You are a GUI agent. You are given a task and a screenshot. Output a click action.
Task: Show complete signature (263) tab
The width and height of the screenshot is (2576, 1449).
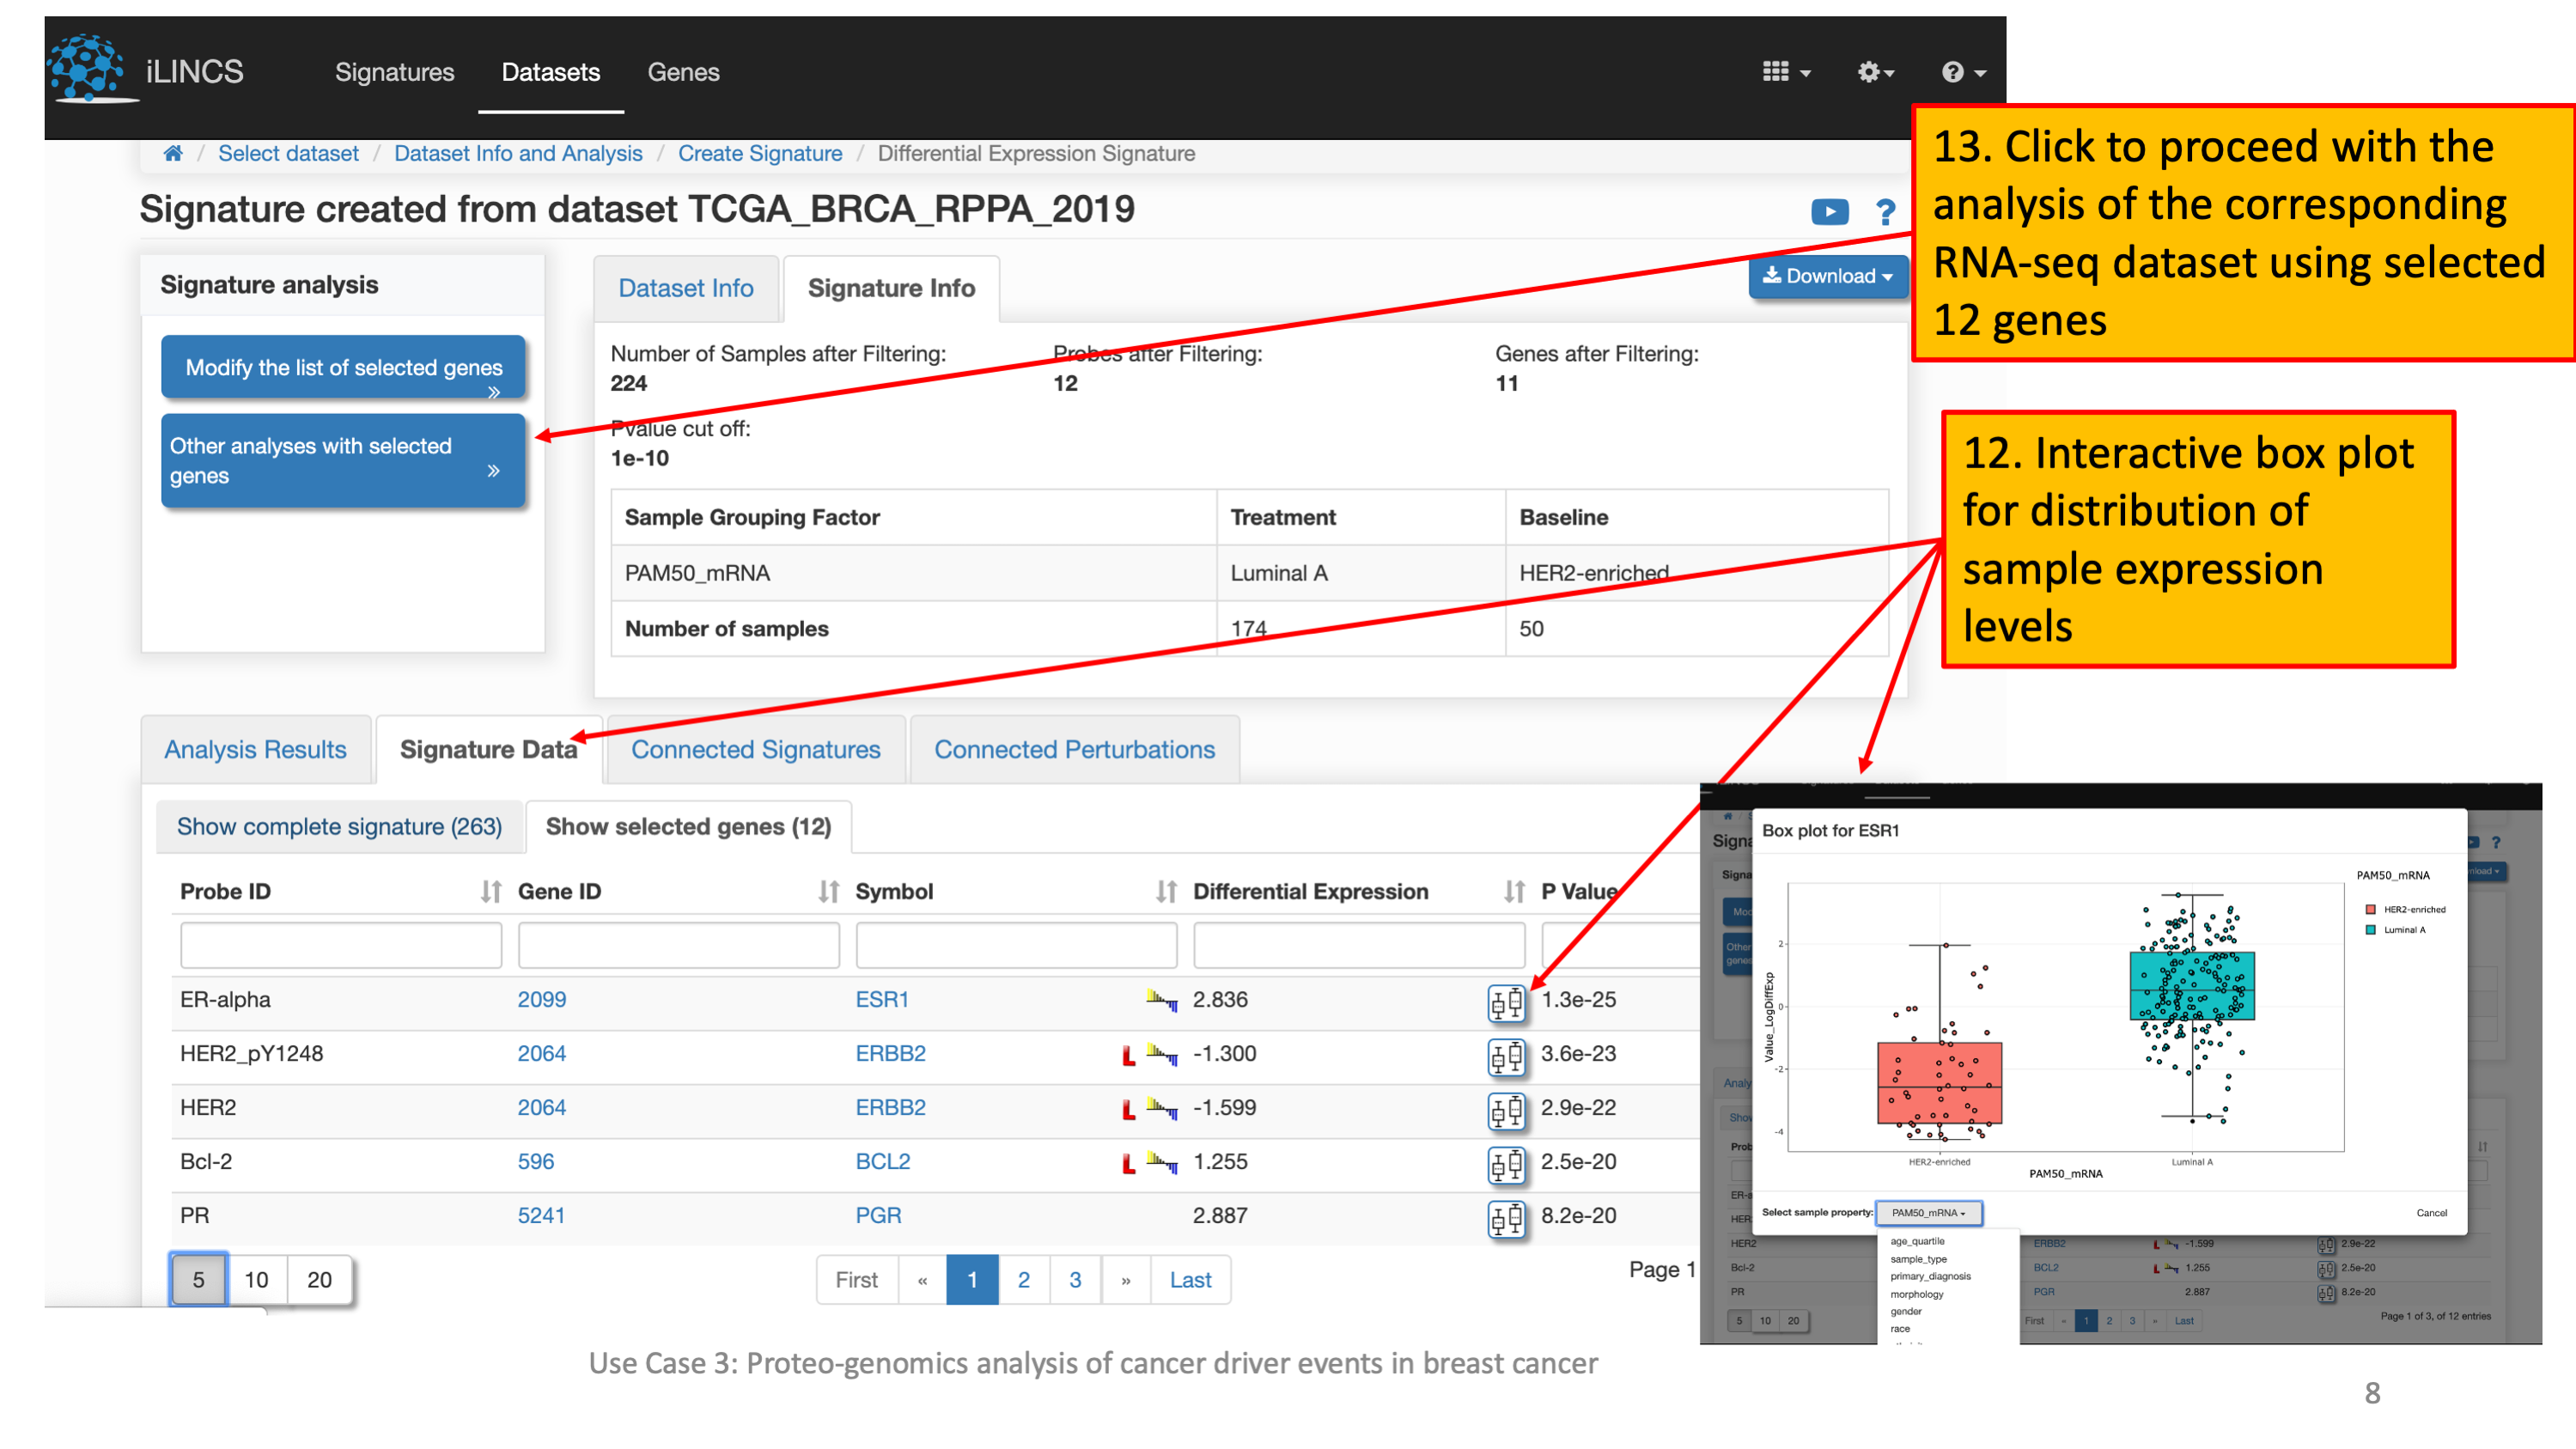coord(339,826)
